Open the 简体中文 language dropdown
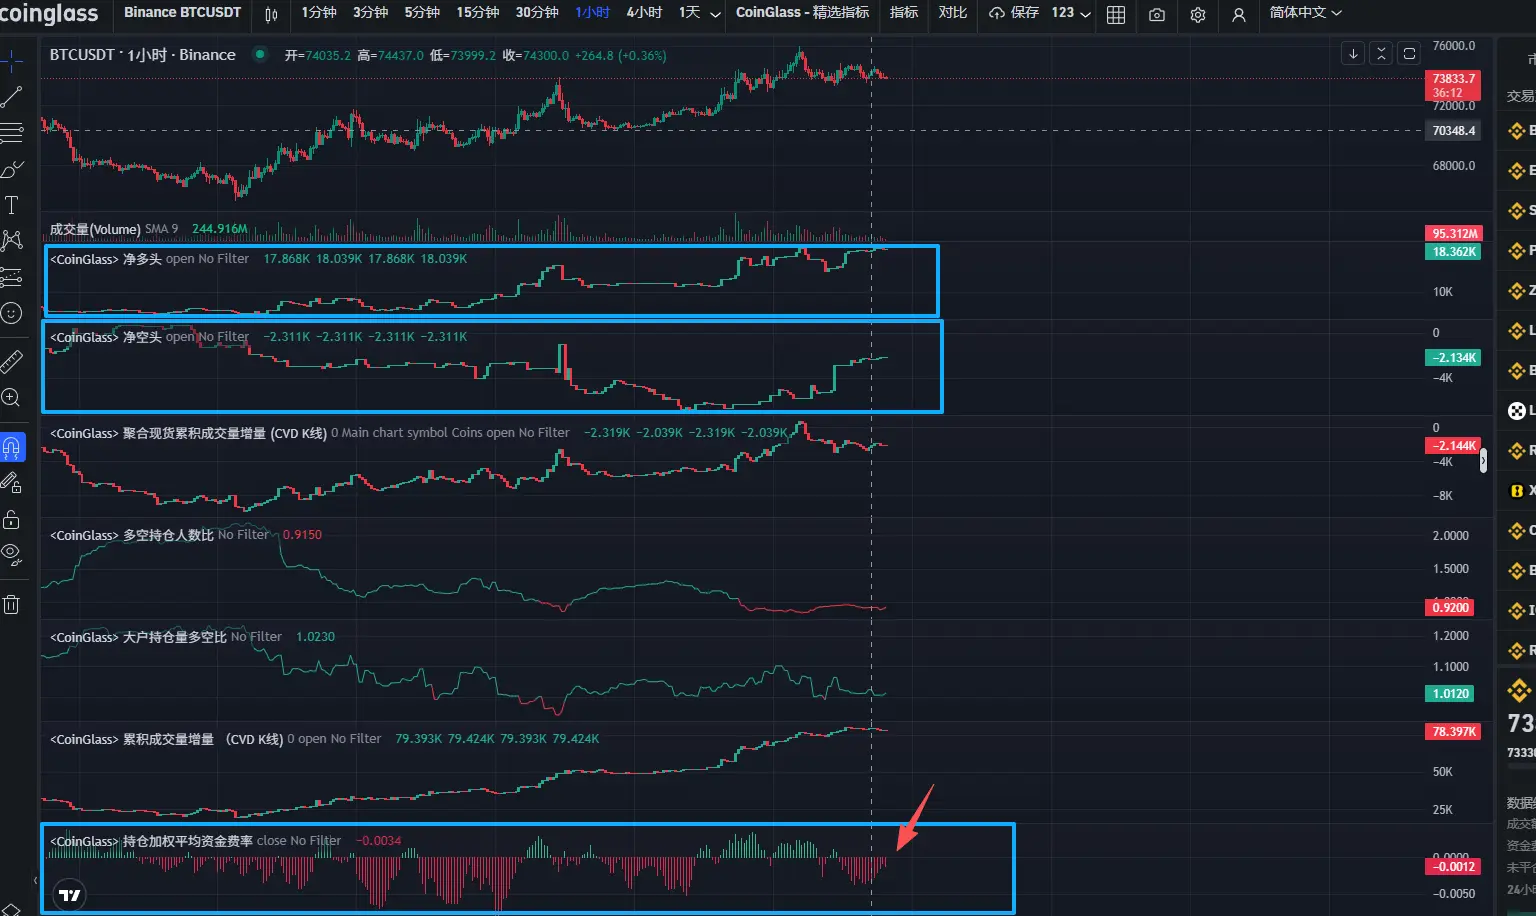Image resolution: width=1536 pixels, height=916 pixels. tap(1305, 13)
